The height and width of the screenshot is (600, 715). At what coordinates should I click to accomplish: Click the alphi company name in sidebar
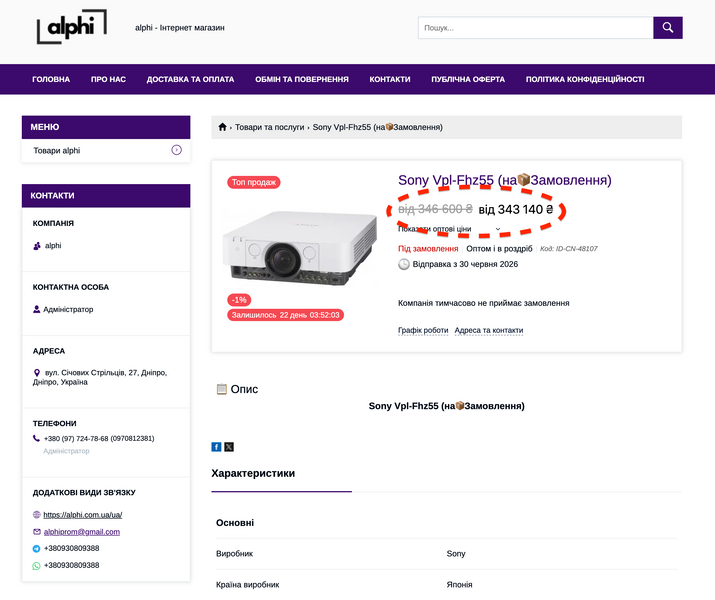pos(53,246)
